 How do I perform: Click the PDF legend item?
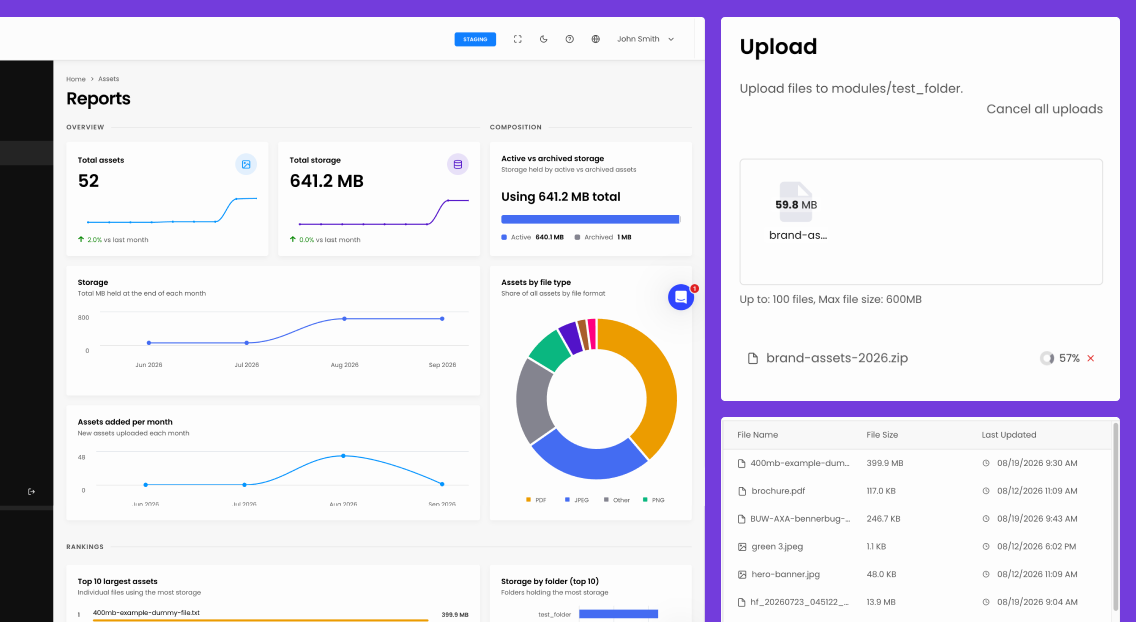(536, 500)
